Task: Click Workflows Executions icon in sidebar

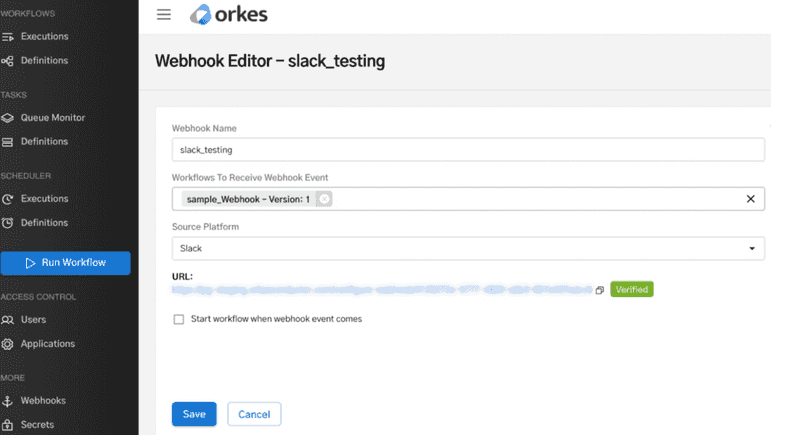Action: coord(7,37)
